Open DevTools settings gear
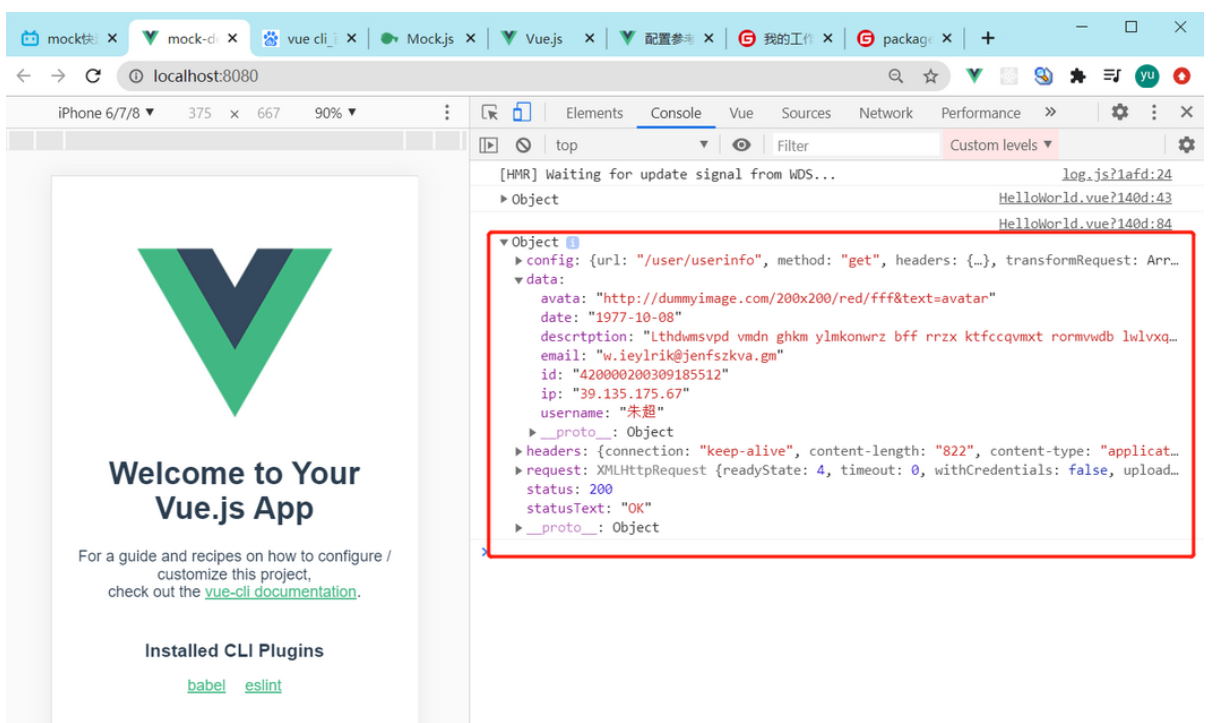 [x=1120, y=112]
